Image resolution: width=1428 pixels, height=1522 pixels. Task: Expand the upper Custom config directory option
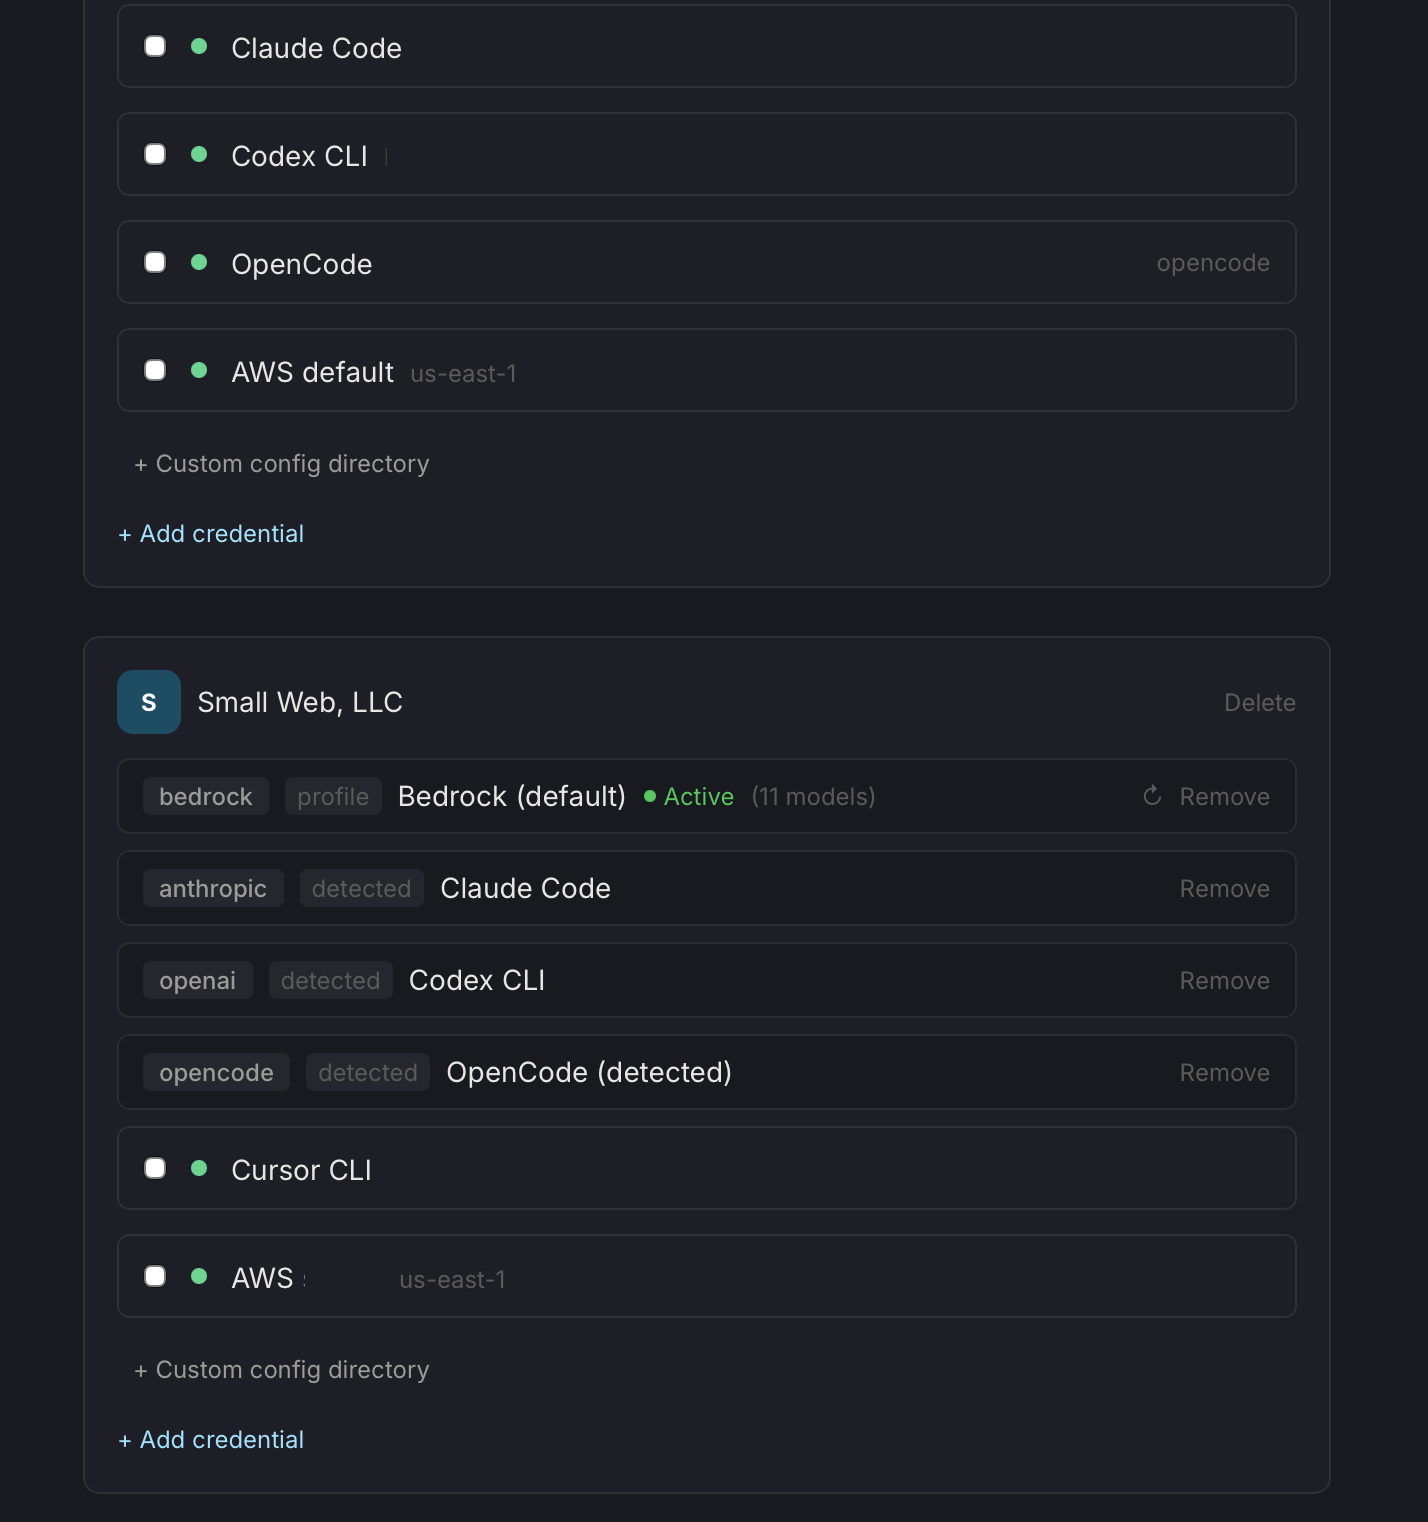[282, 464]
